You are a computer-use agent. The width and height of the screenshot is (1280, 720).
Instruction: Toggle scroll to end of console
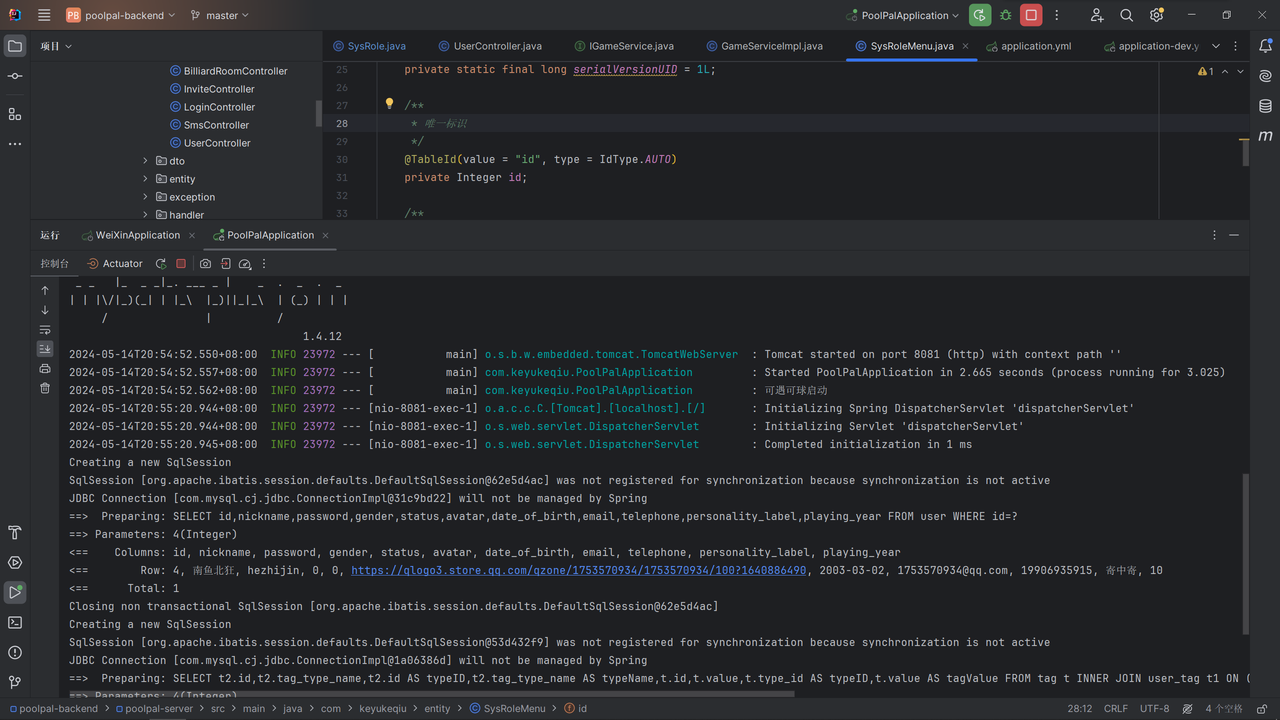tap(45, 349)
